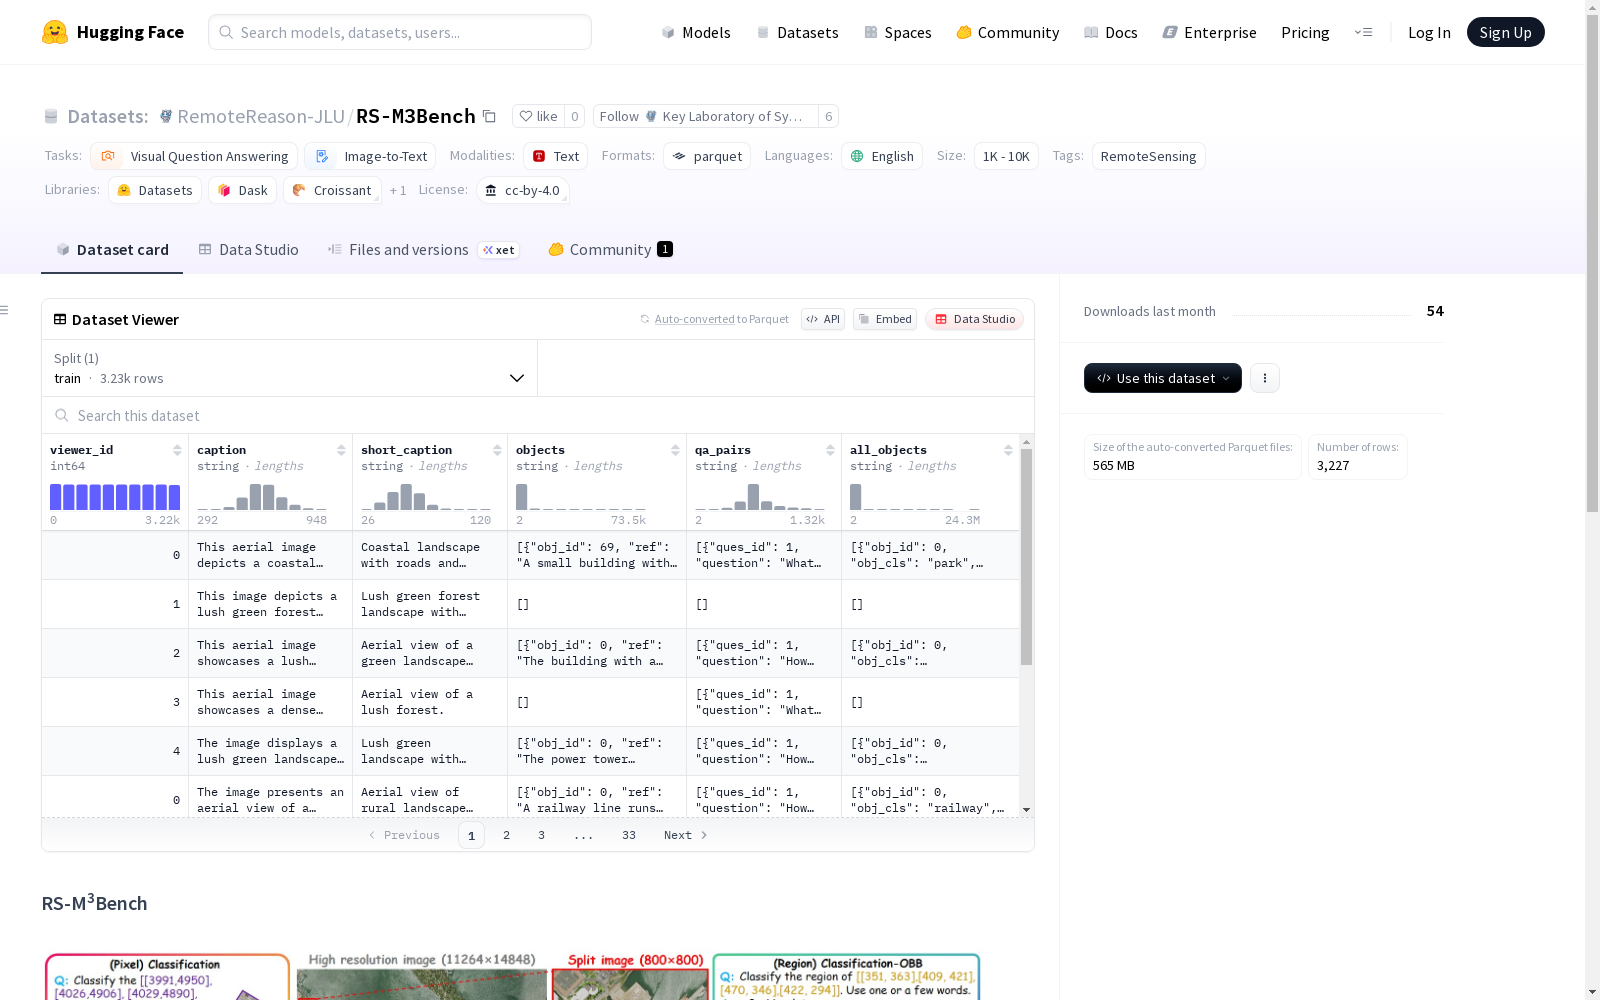1600x1000 pixels.
Task: Switch to the Data Studio tab
Action: coord(248,250)
